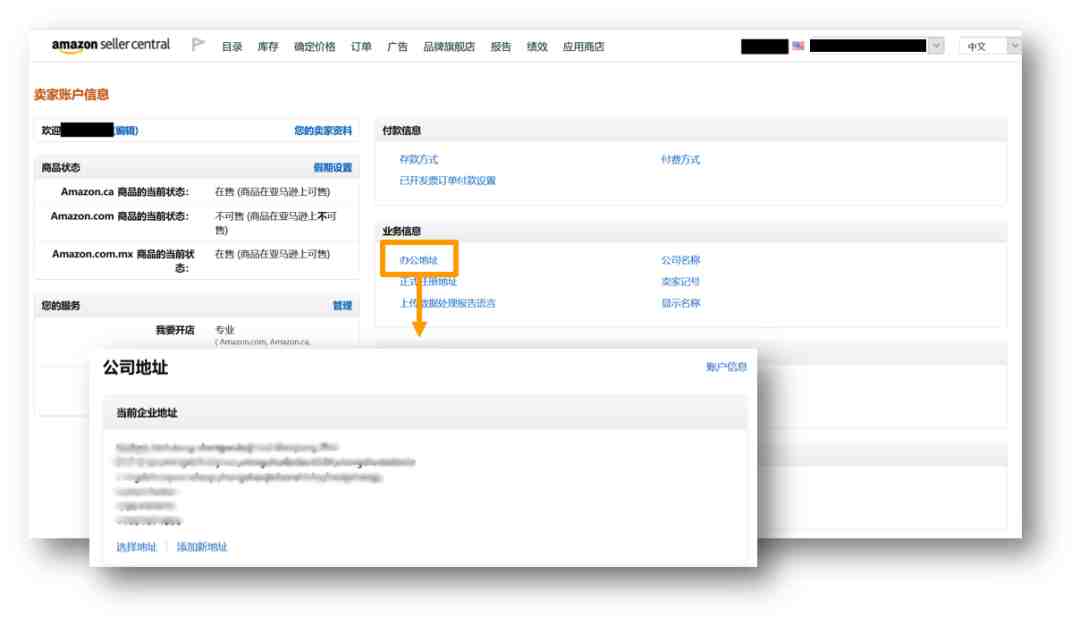
Task: Click the Amazon.com 商品的当前状态 label
Action: (x=120, y=216)
